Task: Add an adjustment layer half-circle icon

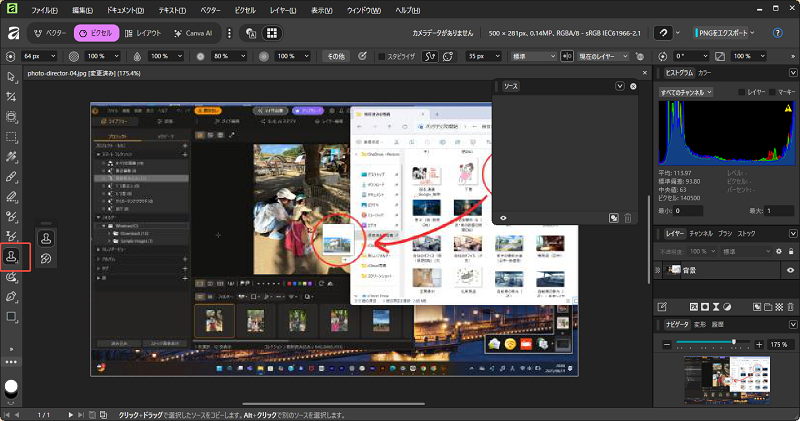Action: [727, 307]
